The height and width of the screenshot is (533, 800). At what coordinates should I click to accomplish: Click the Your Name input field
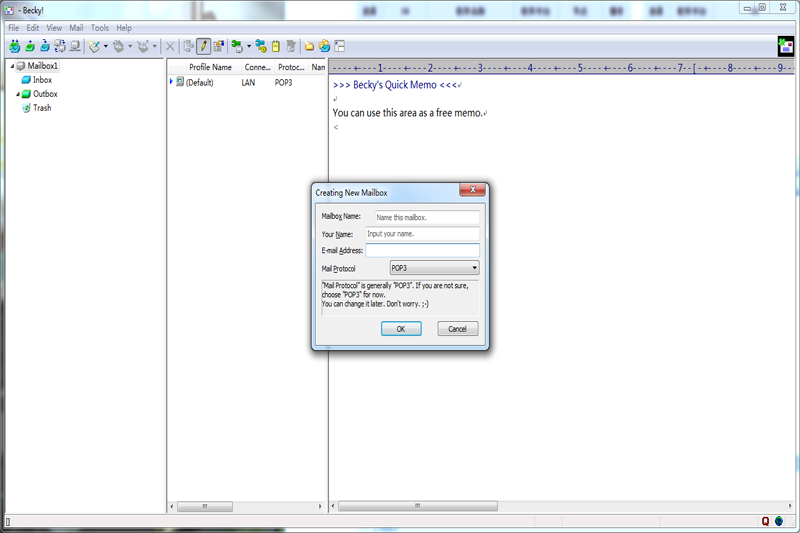pos(422,234)
